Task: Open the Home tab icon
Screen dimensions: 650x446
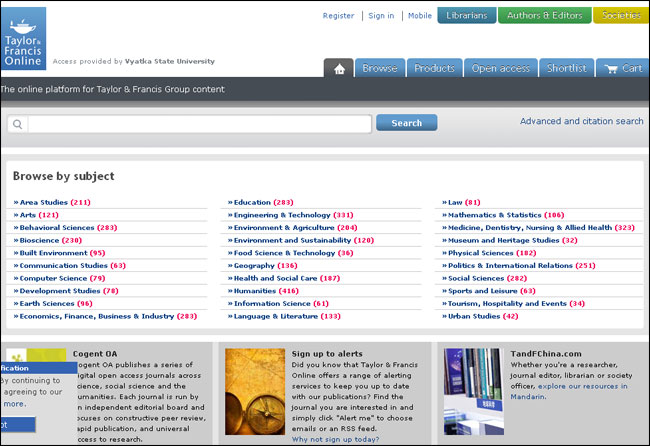Action: (339, 68)
